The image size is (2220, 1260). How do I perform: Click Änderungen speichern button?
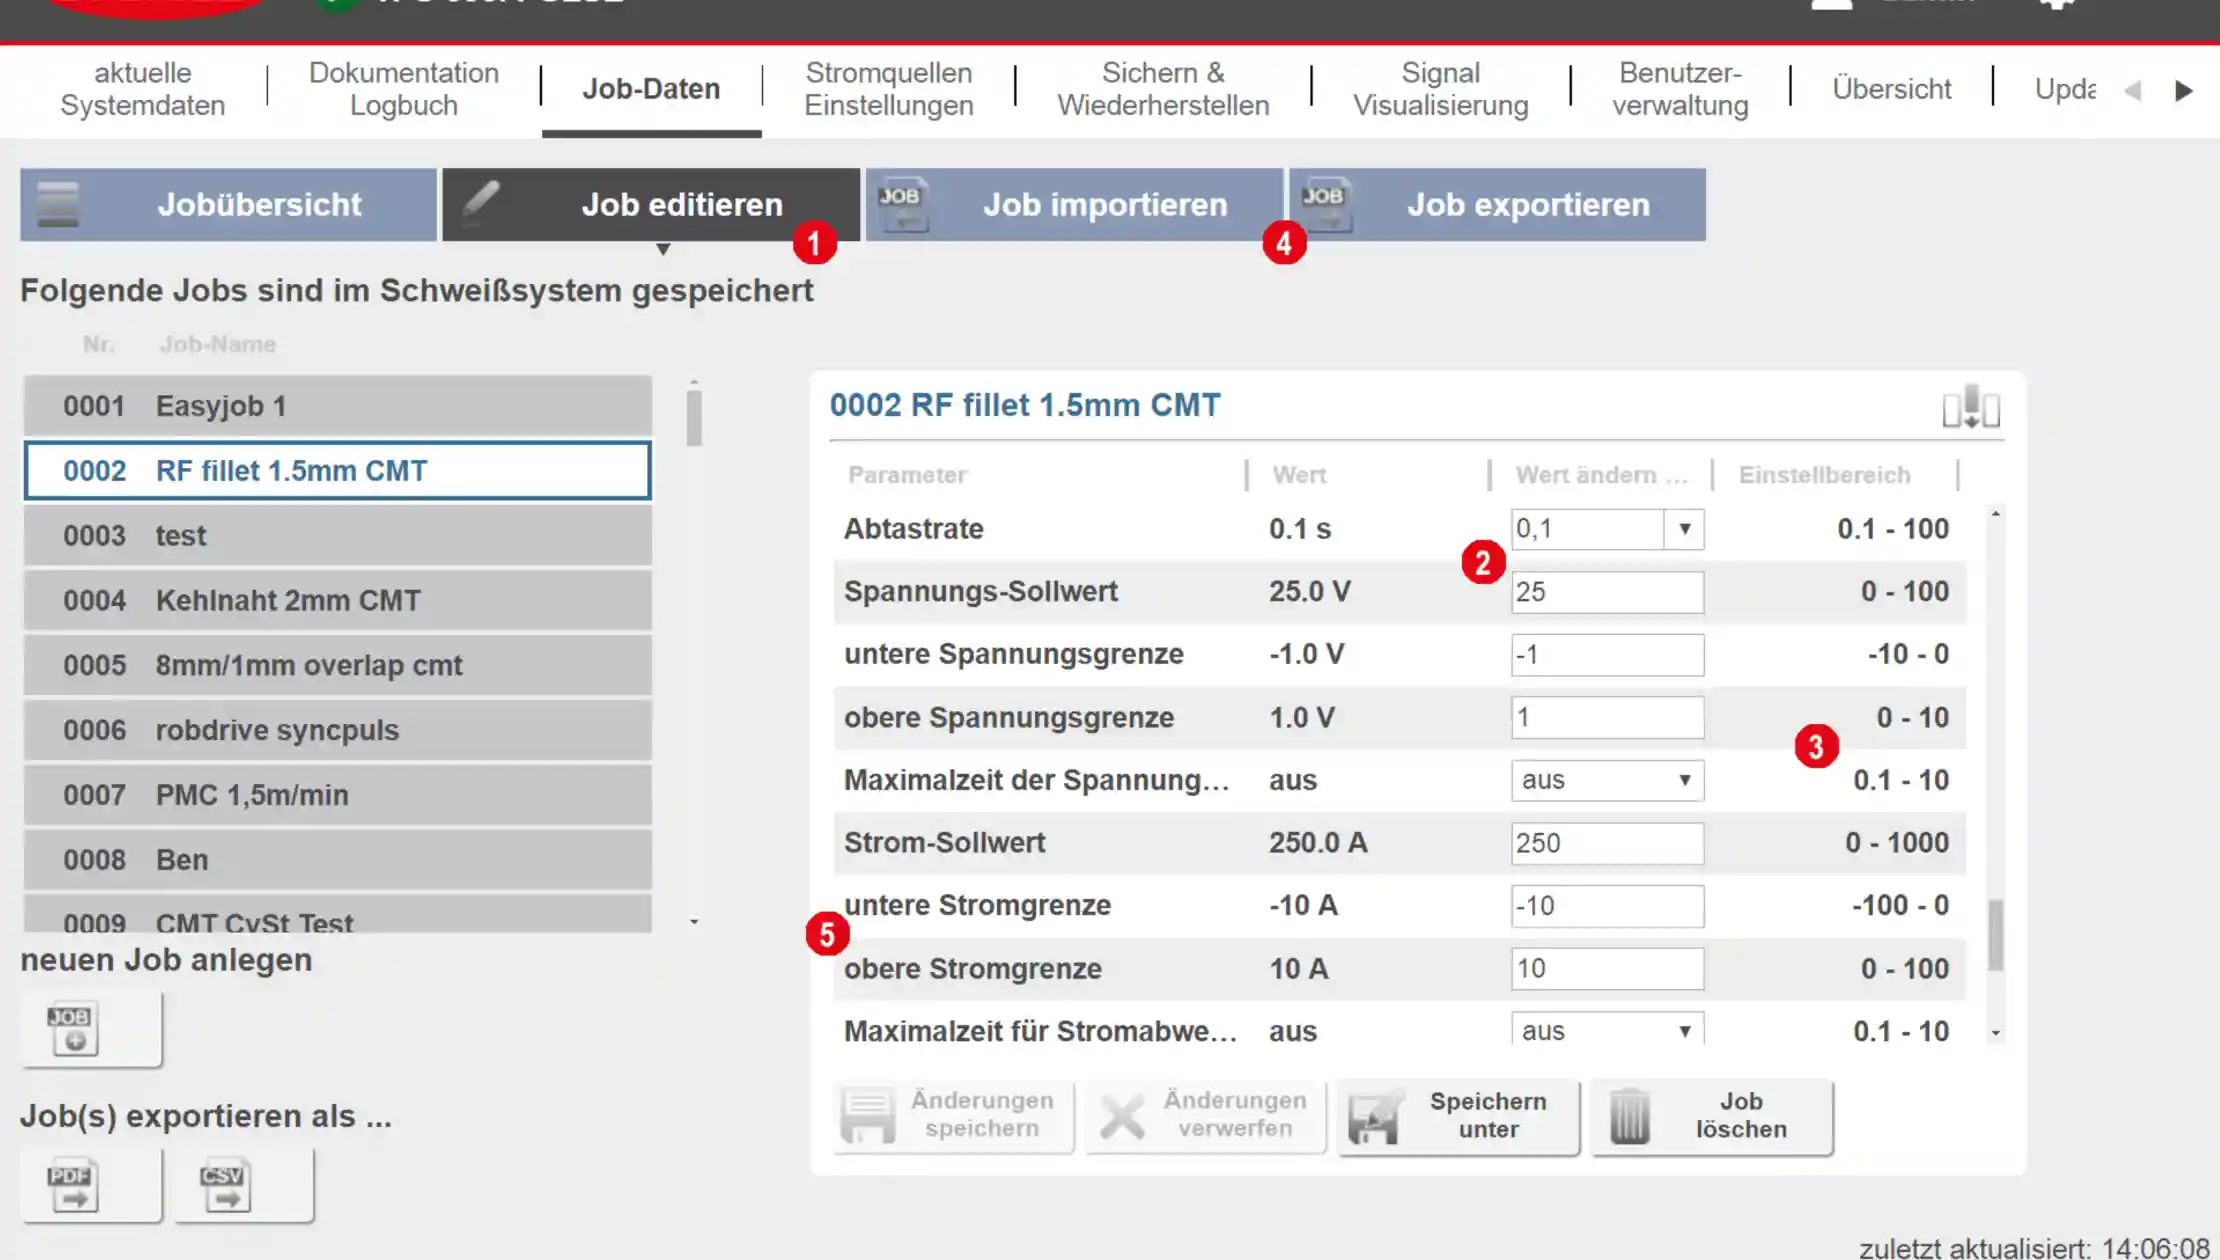point(953,1115)
